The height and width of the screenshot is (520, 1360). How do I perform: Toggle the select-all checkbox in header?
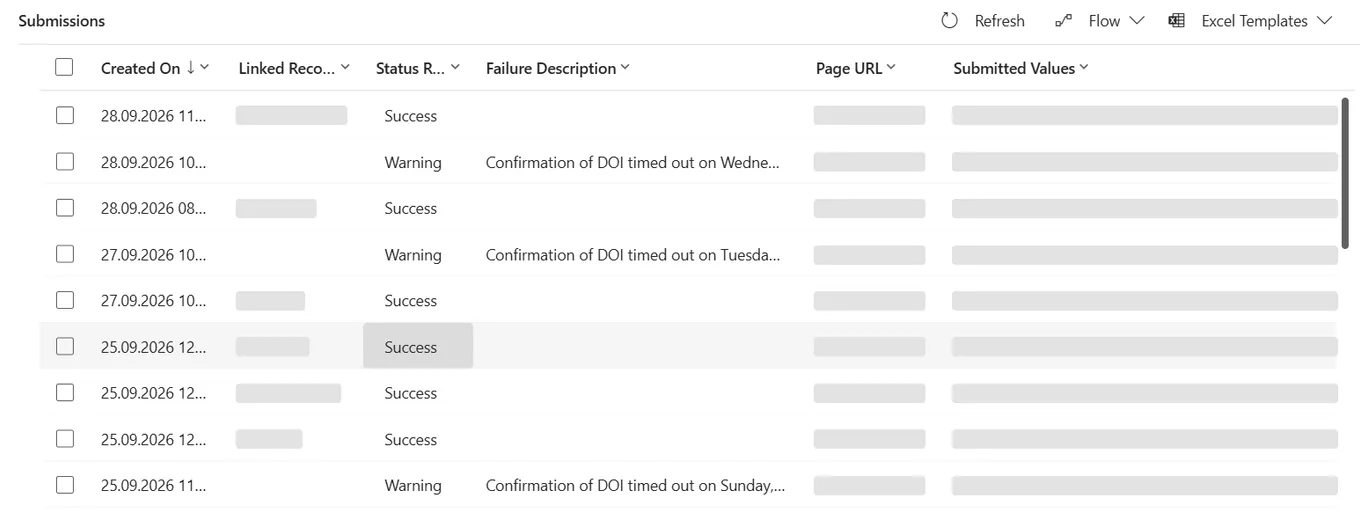tap(65, 67)
